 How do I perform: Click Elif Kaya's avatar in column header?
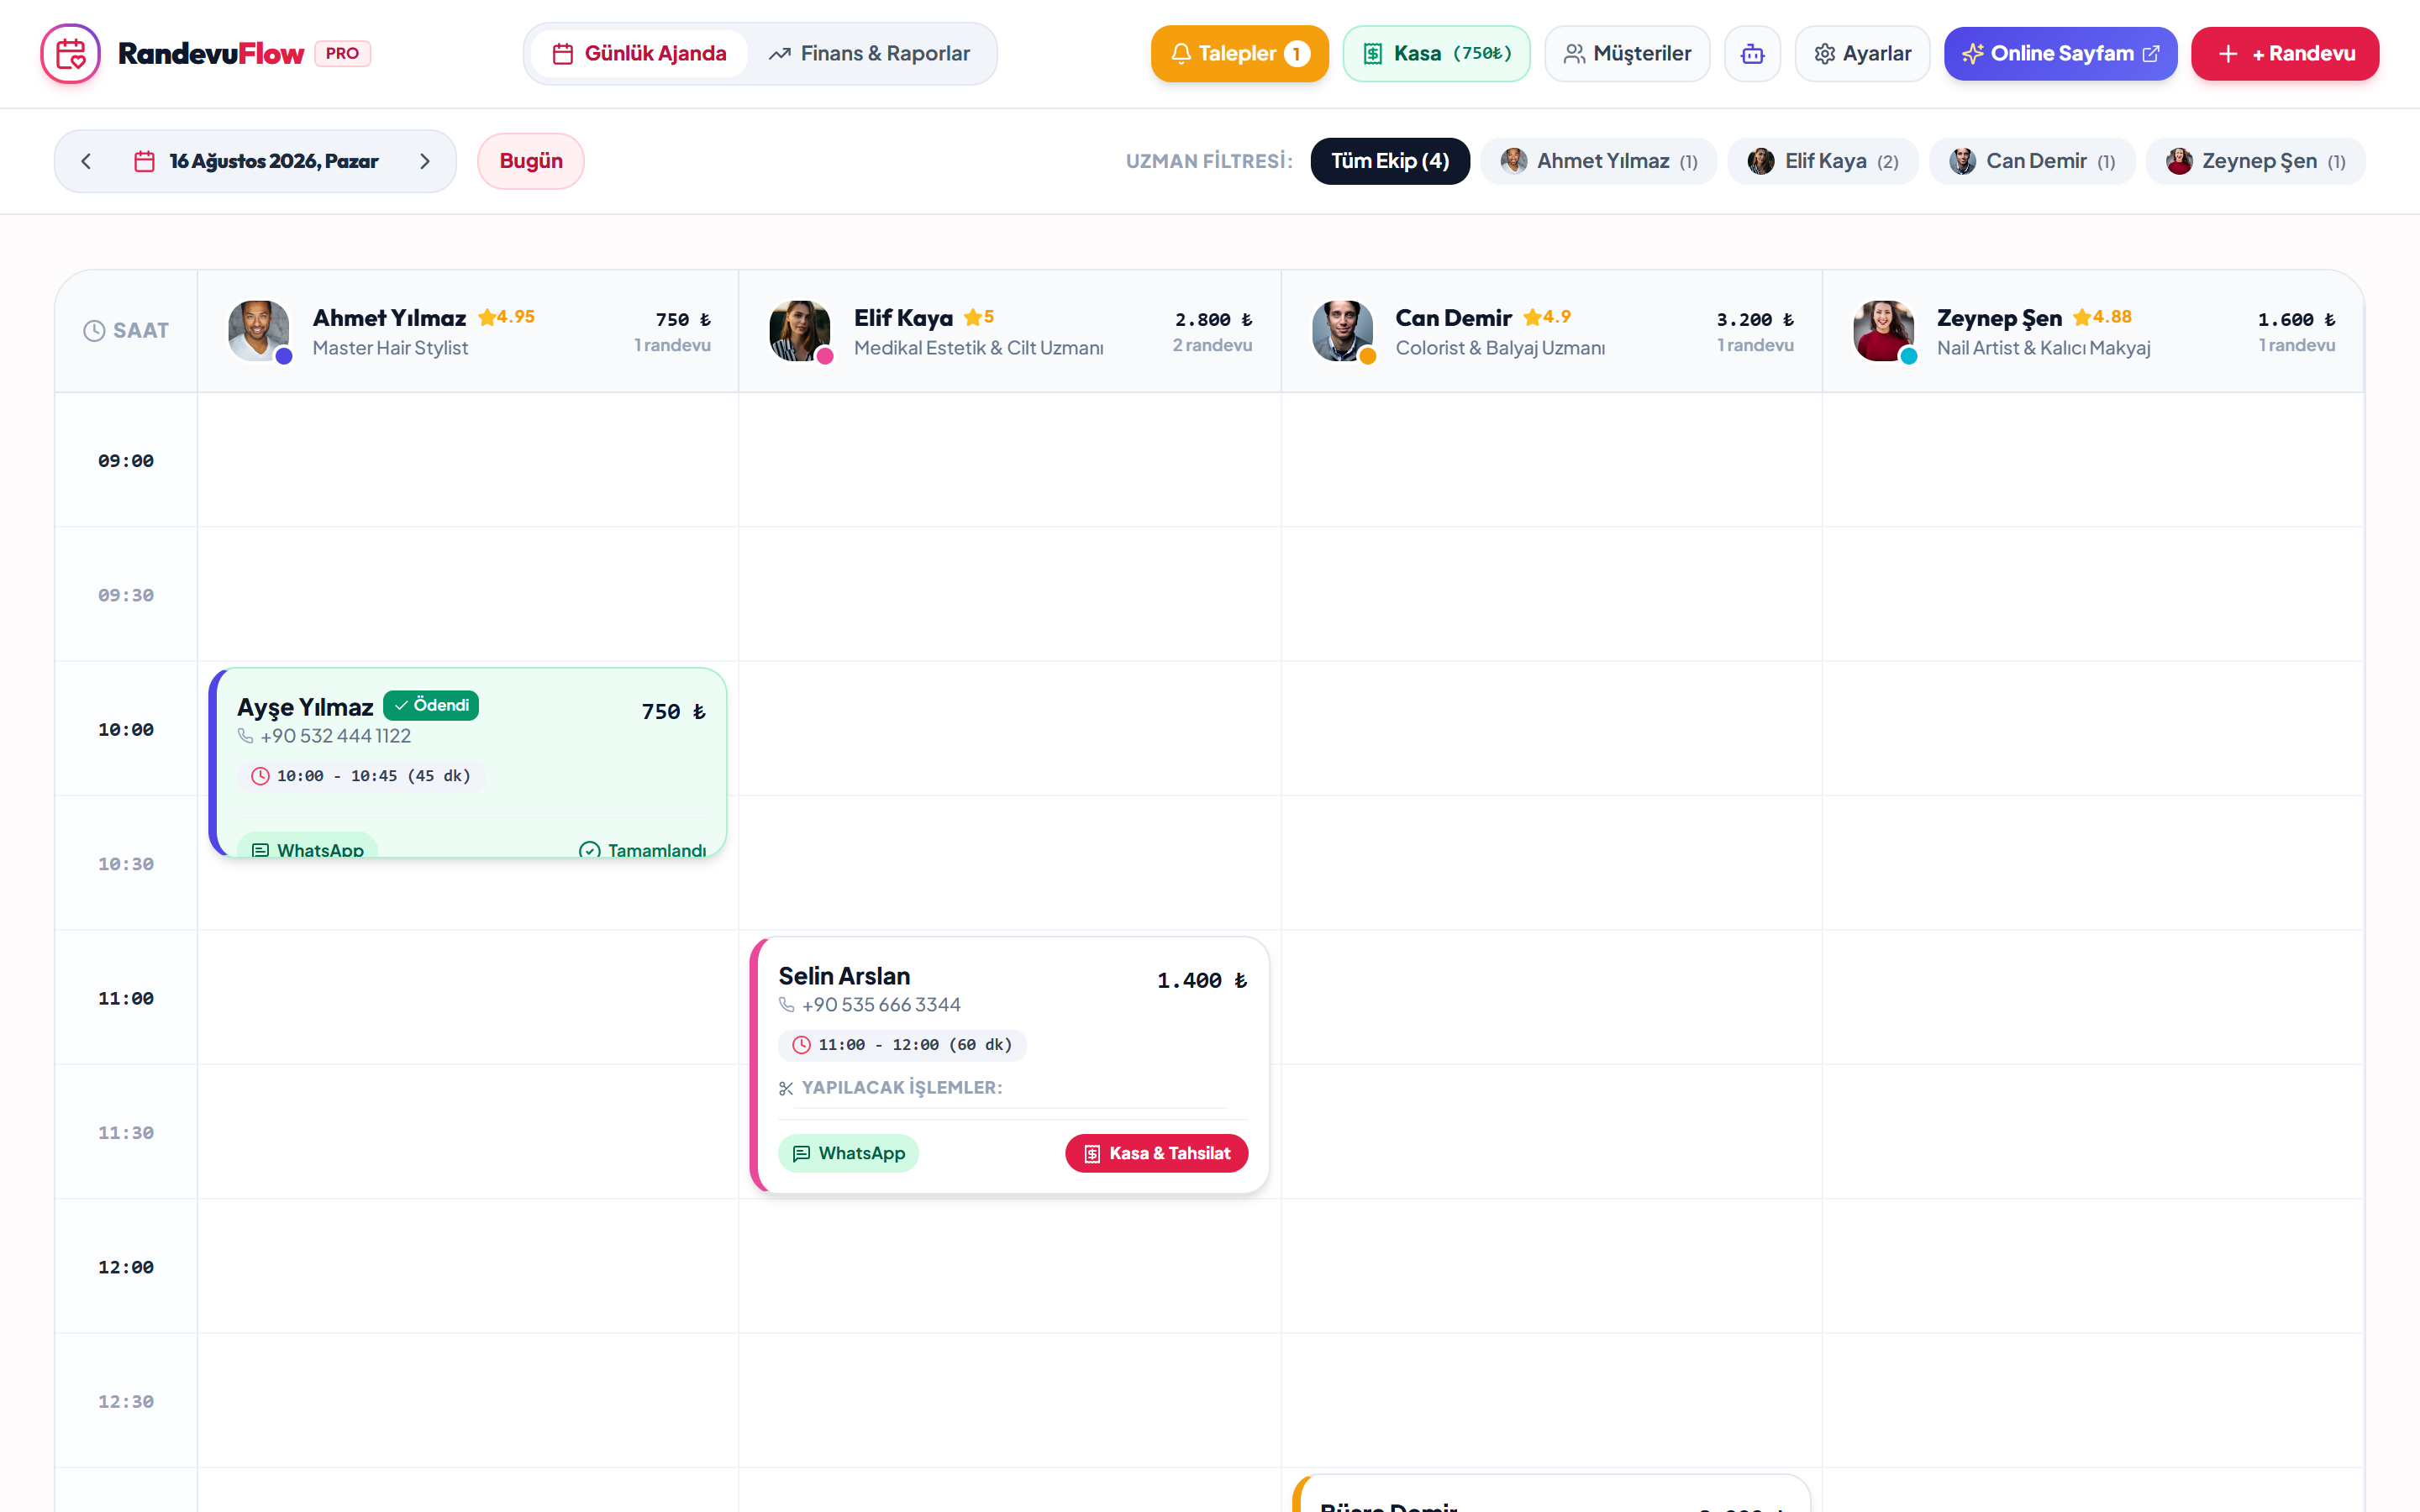point(800,331)
